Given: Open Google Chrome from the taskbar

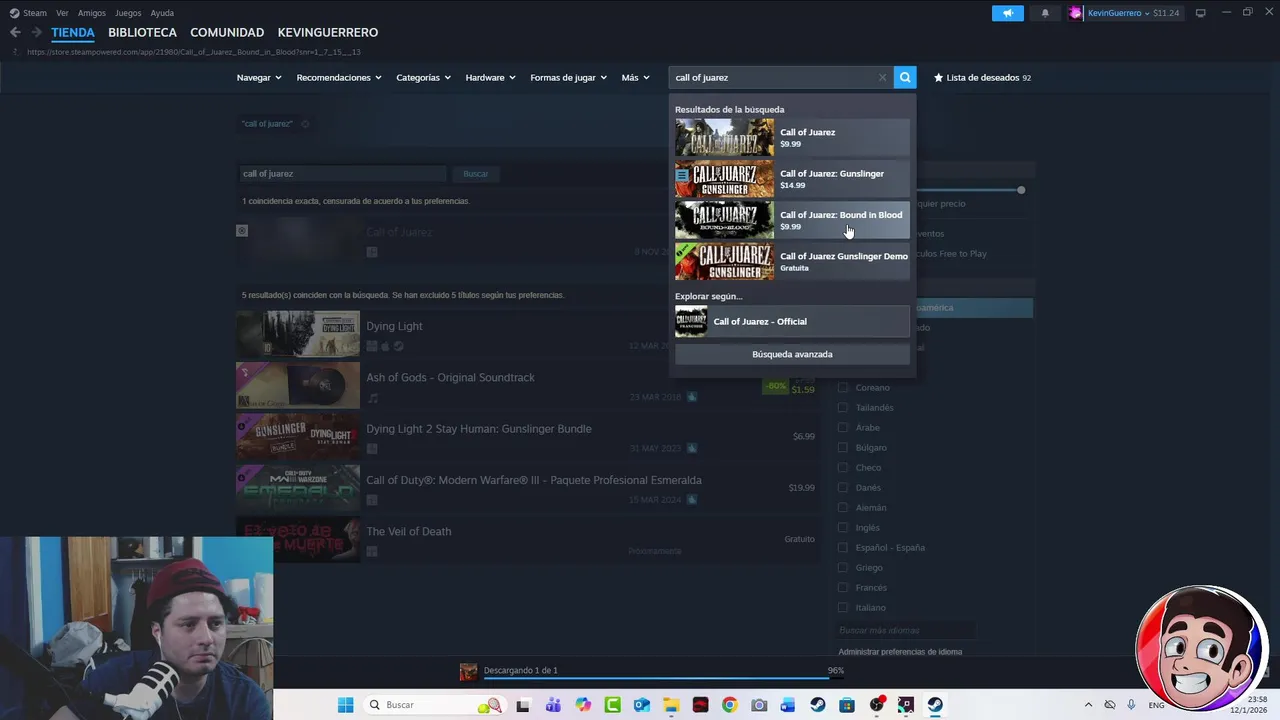Looking at the screenshot, I should click(x=729, y=705).
